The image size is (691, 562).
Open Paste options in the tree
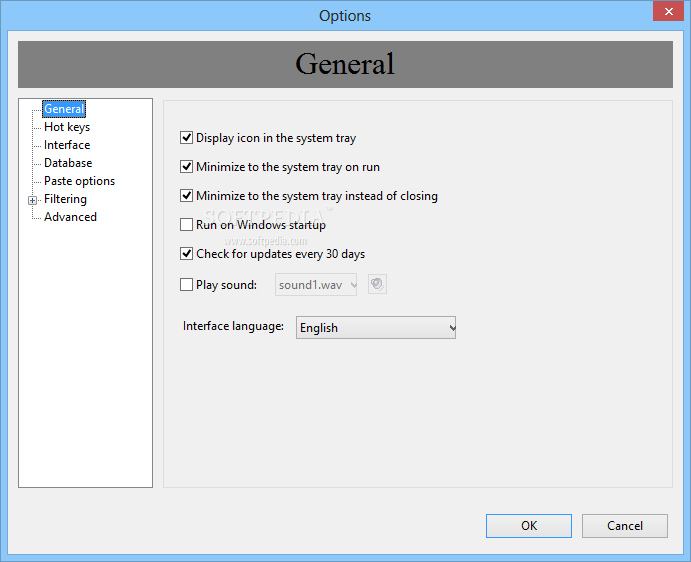pyautogui.click(x=79, y=181)
